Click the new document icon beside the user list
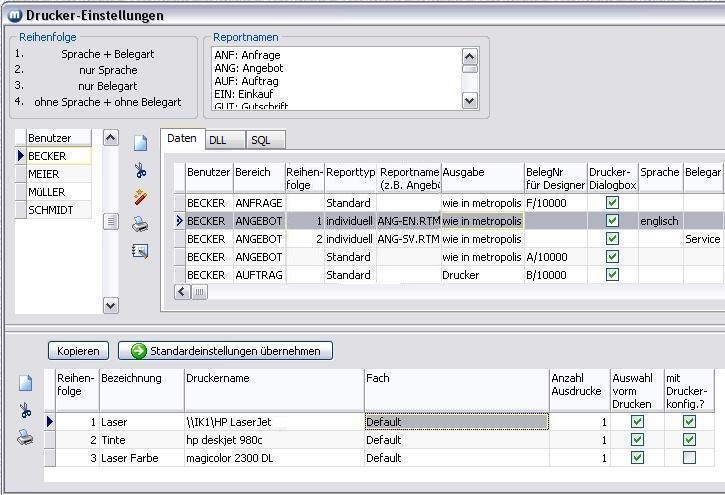 (x=140, y=144)
